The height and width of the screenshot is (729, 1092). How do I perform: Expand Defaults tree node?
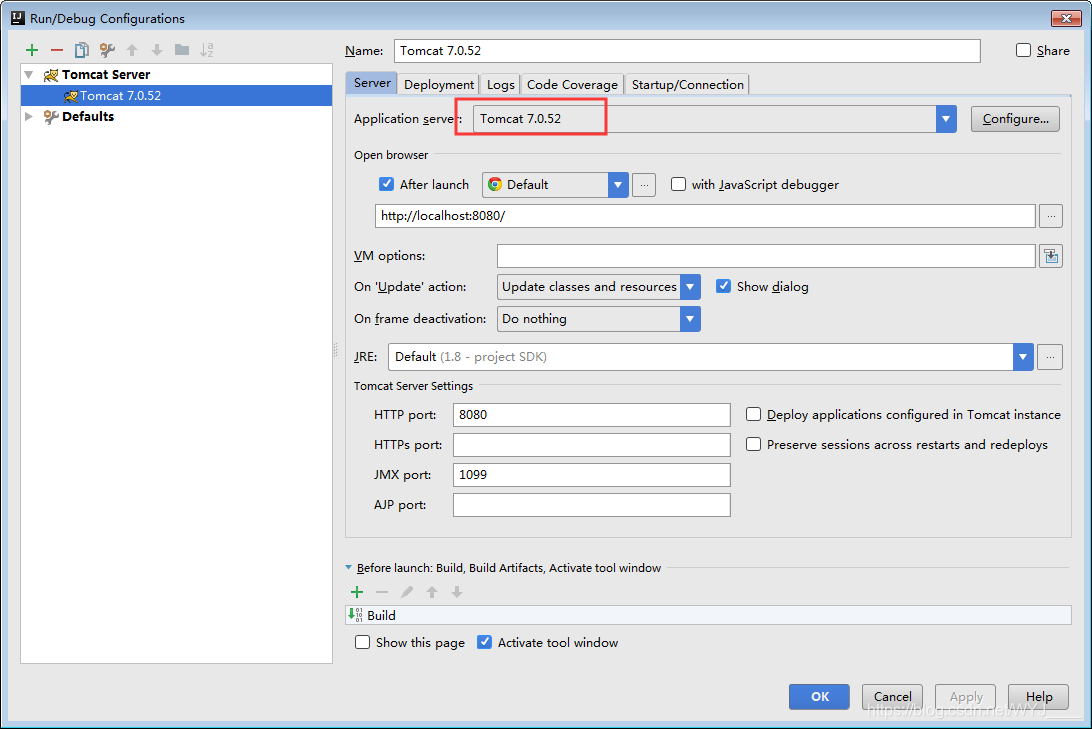point(29,116)
